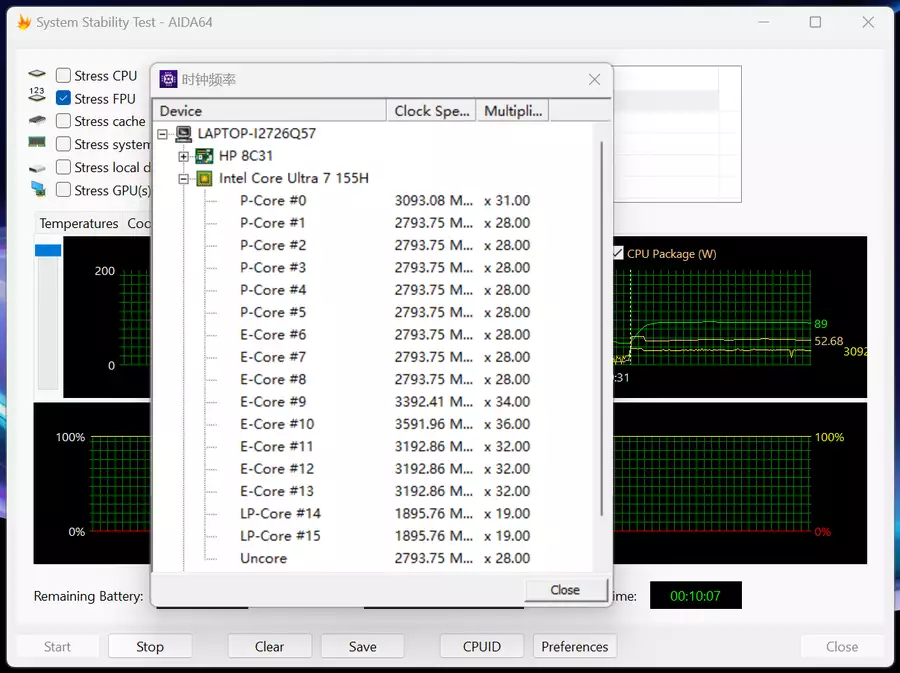The width and height of the screenshot is (900, 673).
Task: Uncheck the Stress FPU checkbox
Action: (63, 98)
